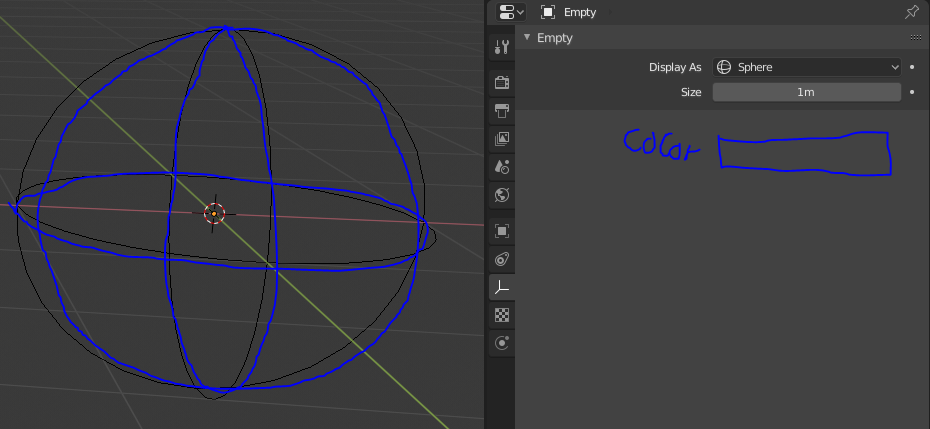
Task: Click the Size 1m value field
Action: coord(807,92)
